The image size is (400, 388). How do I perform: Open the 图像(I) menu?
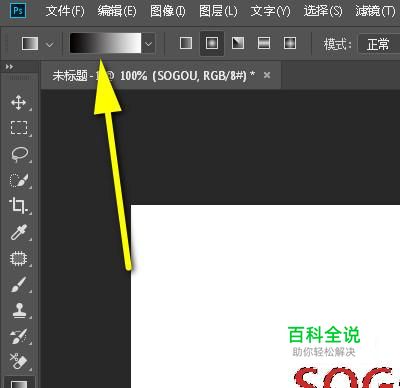tap(167, 11)
